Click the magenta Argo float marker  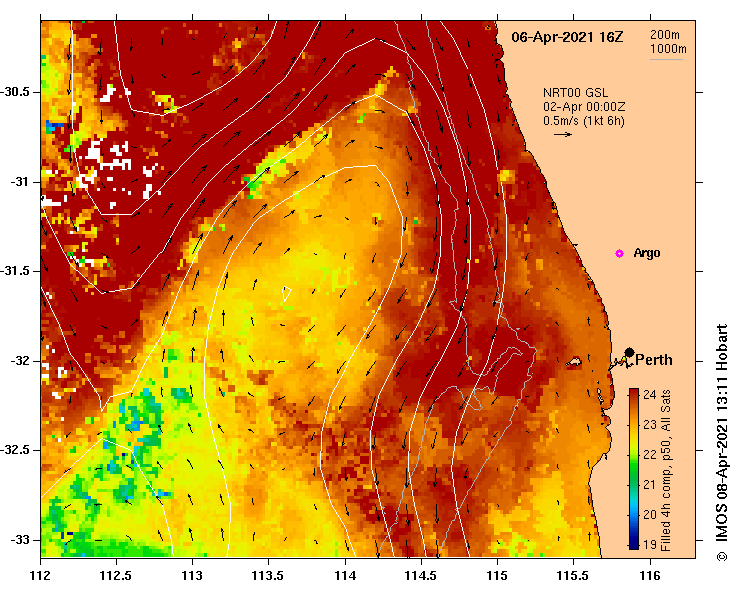(x=619, y=254)
